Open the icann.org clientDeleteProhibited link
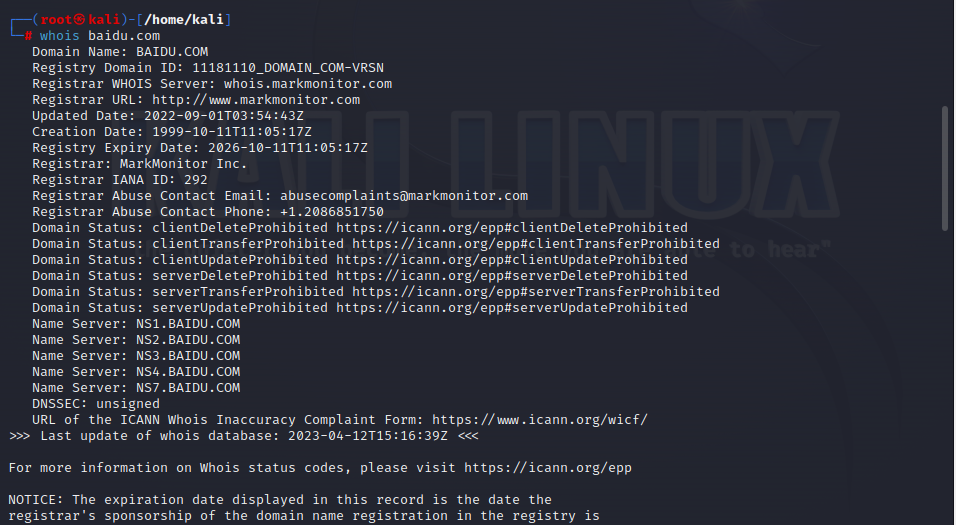 pyautogui.click(x=511, y=228)
